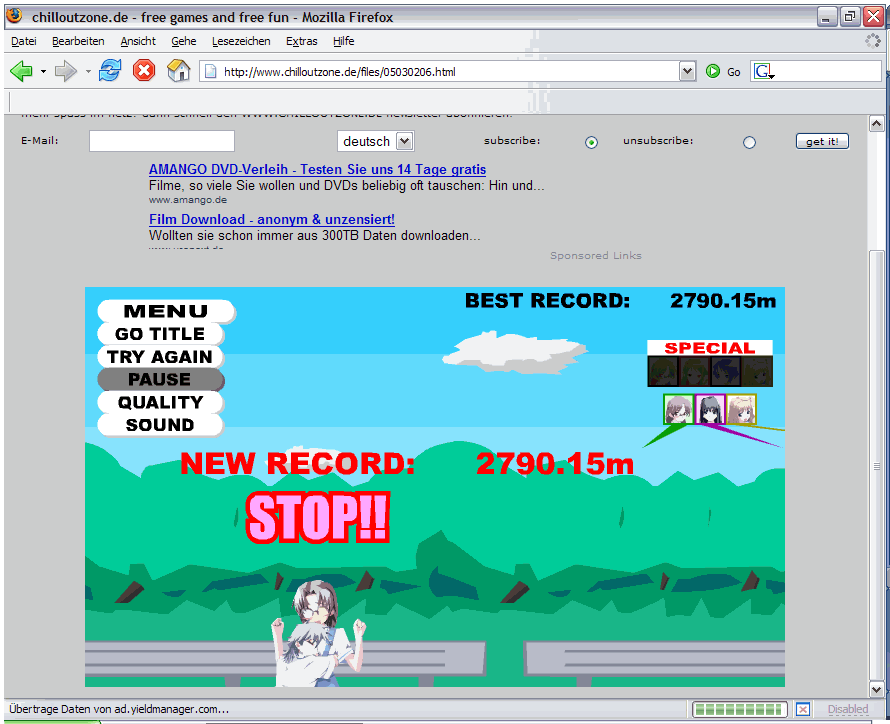Screen dimensions: 890x724
Task: Open the Lesezeichen menu
Action: (241, 41)
